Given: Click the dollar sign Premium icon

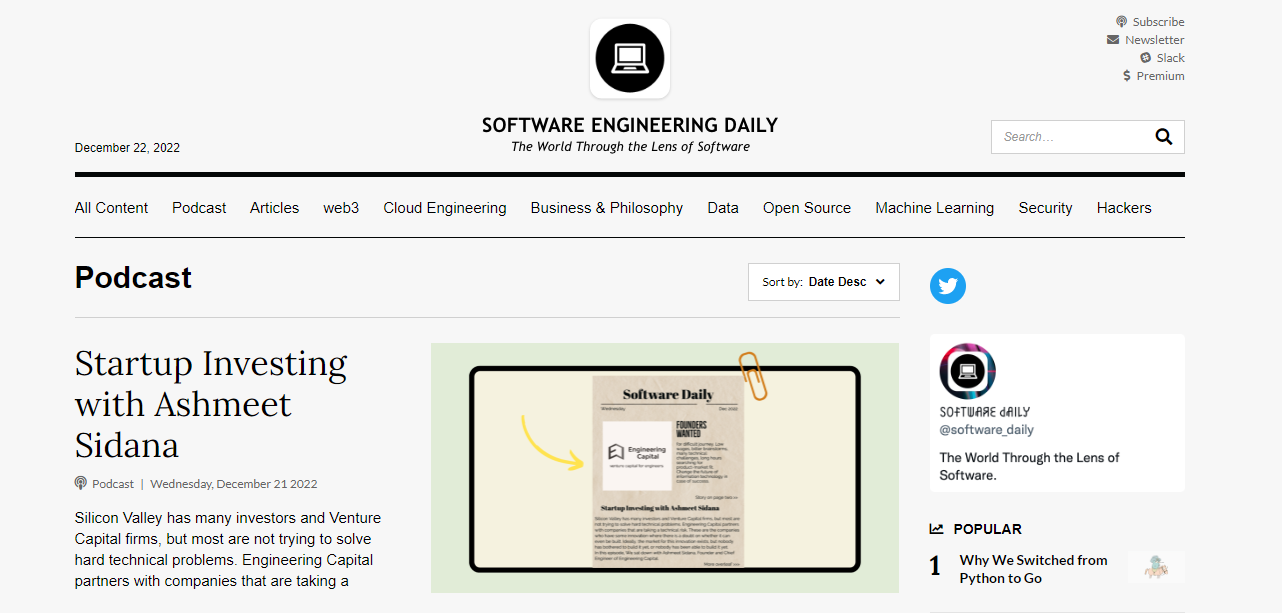Looking at the screenshot, I should (x=1127, y=76).
